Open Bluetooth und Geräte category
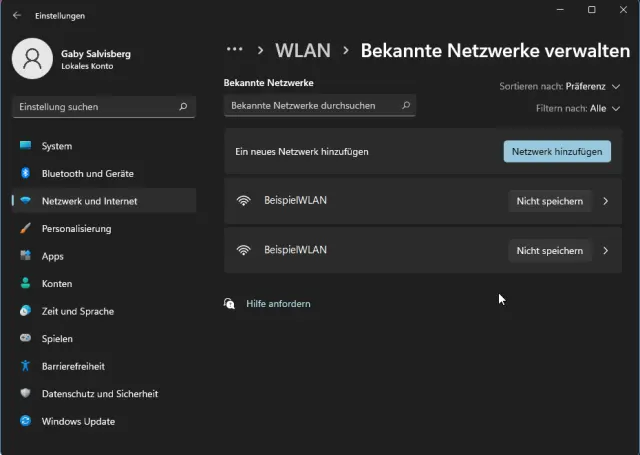This screenshot has width=640, height=455. tap(104, 173)
